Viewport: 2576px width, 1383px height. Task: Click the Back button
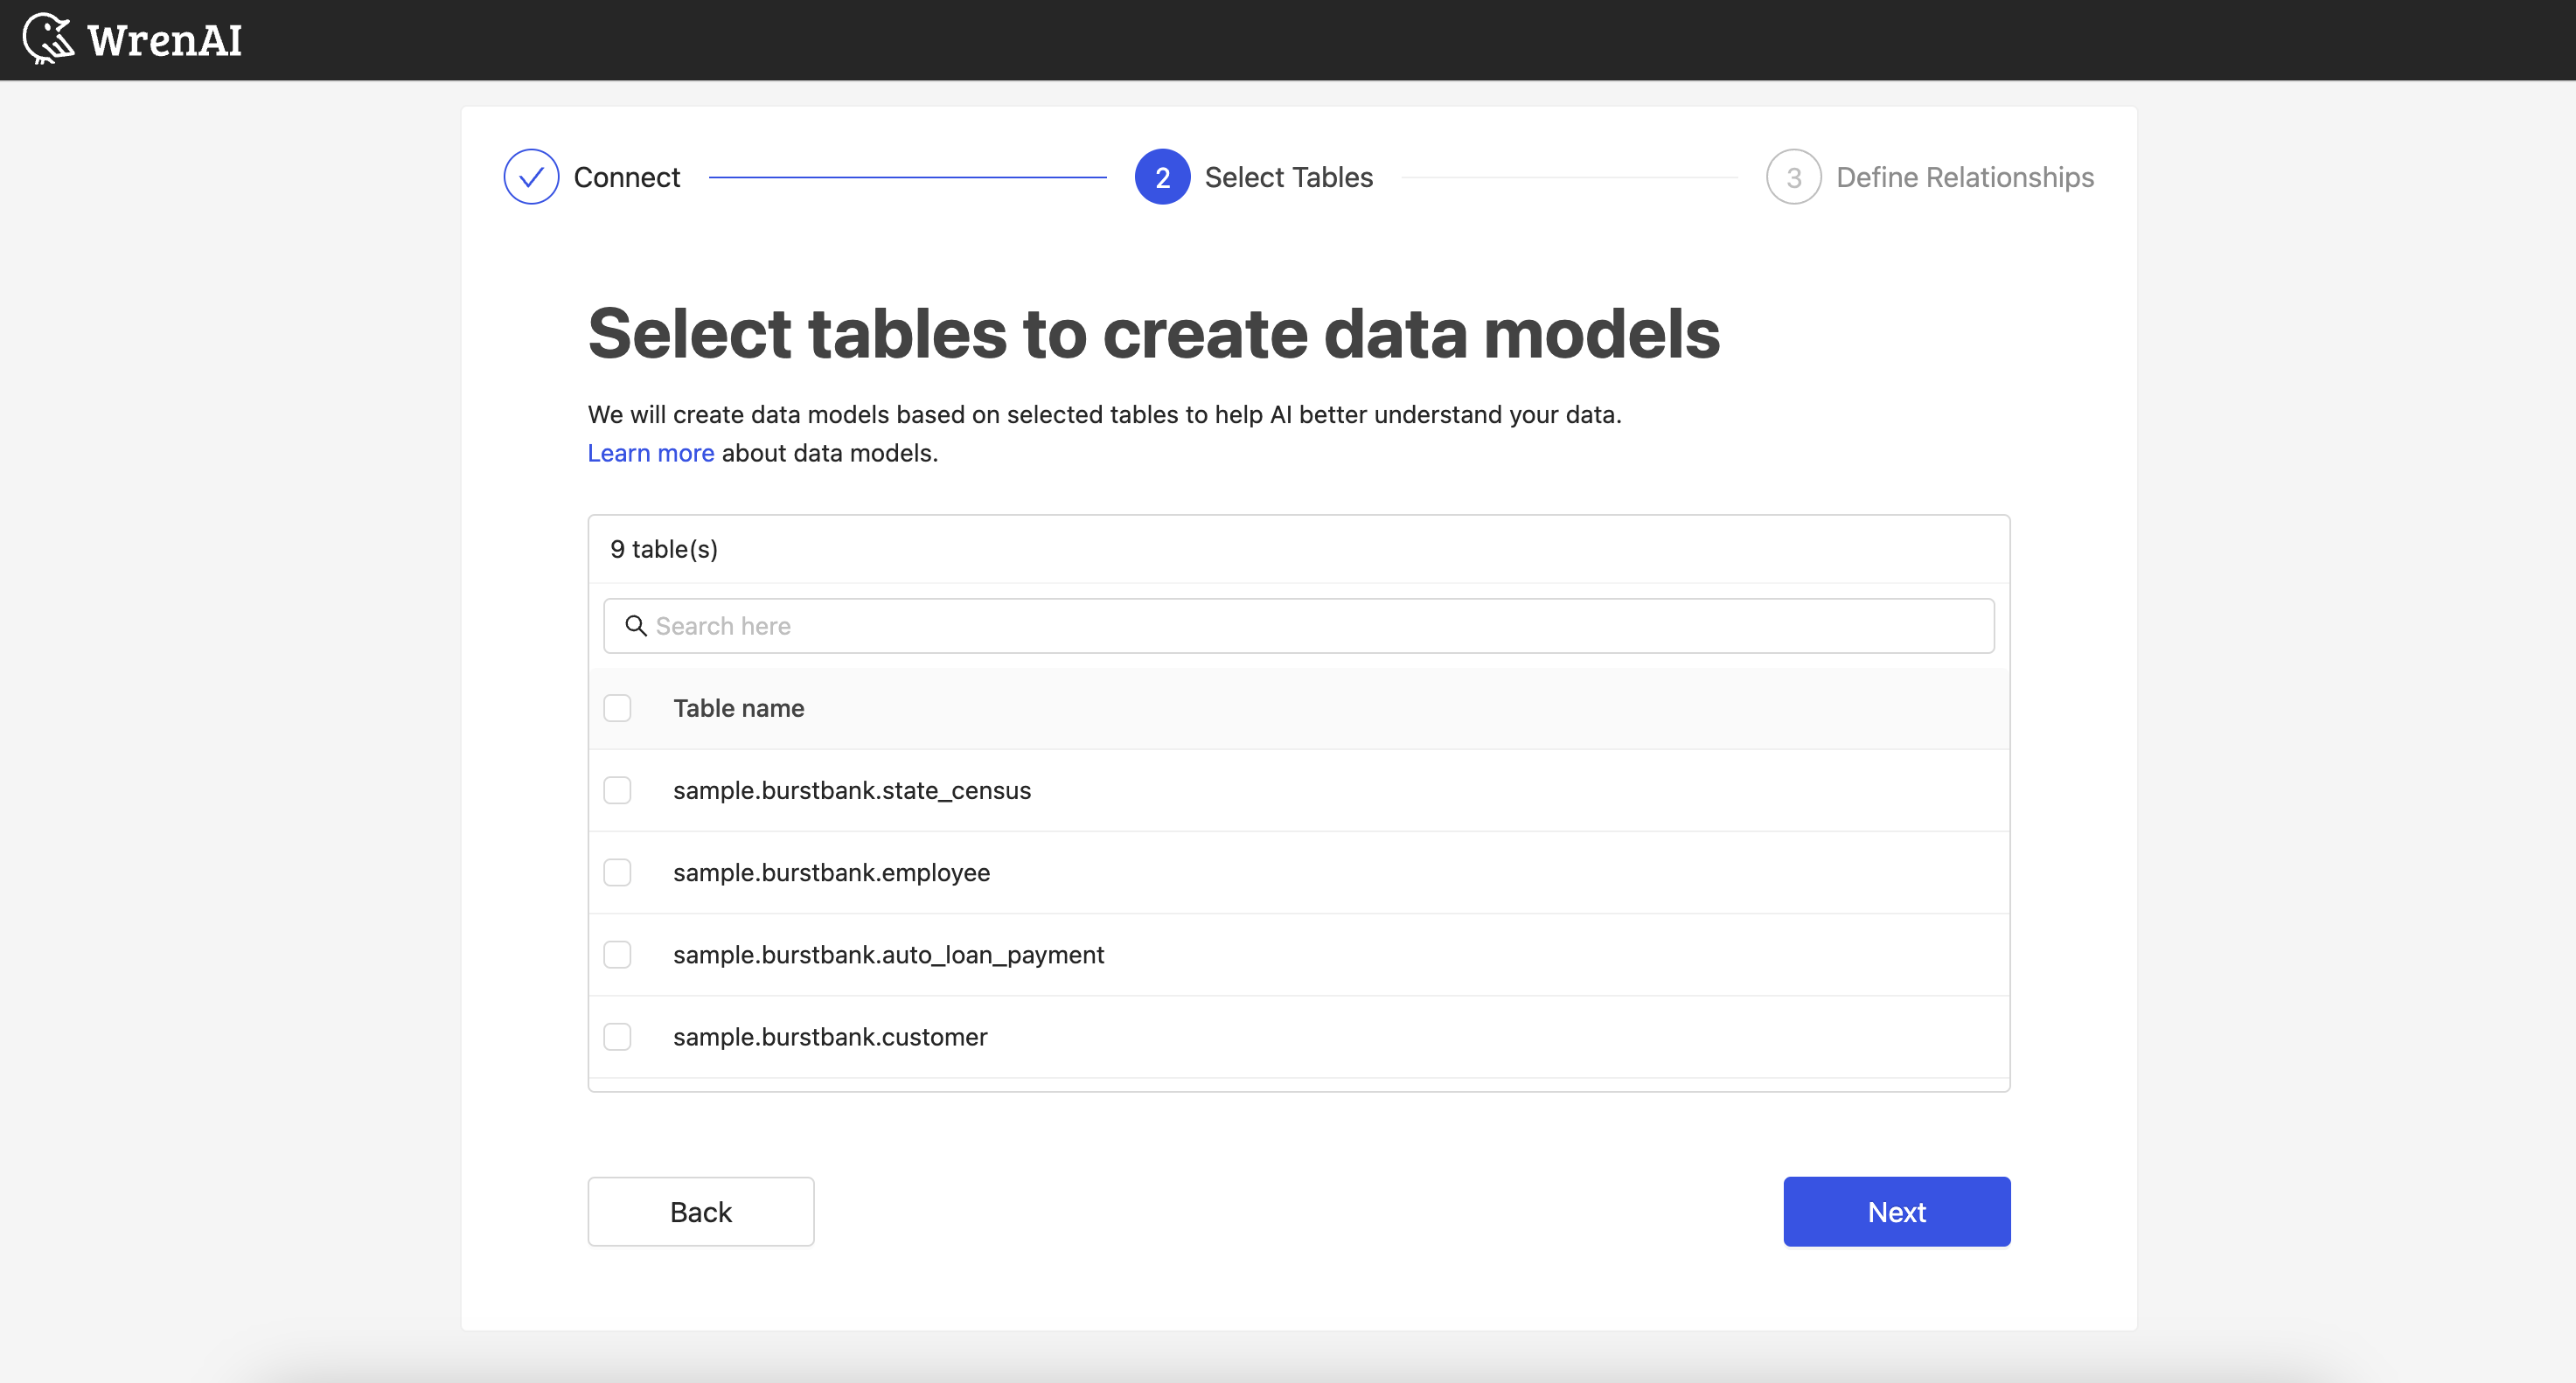click(x=700, y=1211)
